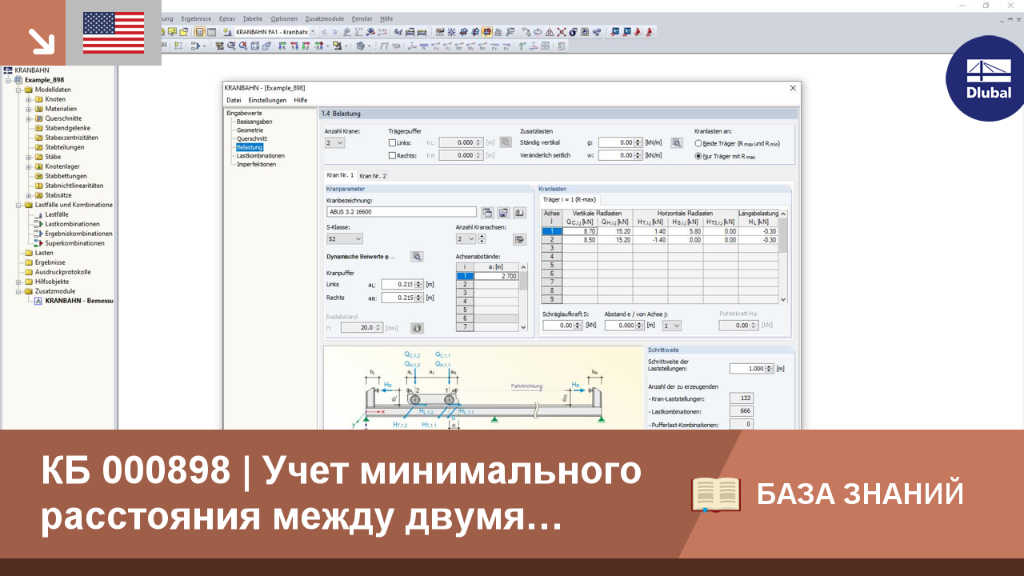This screenshot has height=576, width=1024.
Task: Select Beide Träger radio option
Action: click(698, 144)
